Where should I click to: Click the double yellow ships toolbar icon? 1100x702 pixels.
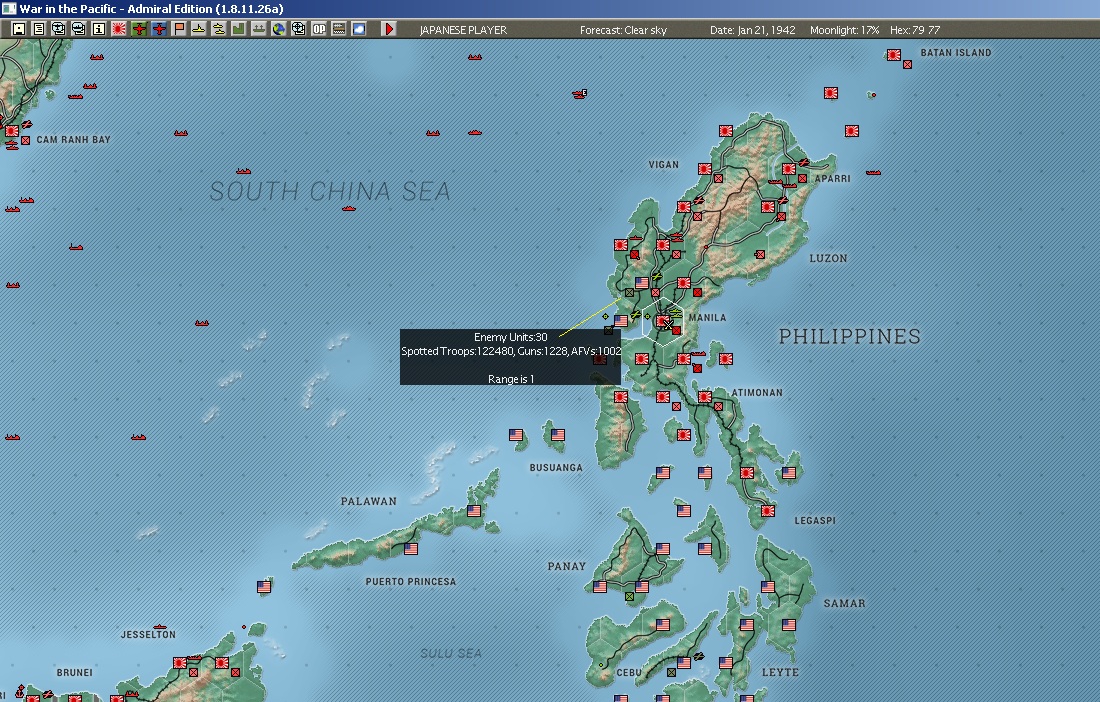[x=219, y=29]
